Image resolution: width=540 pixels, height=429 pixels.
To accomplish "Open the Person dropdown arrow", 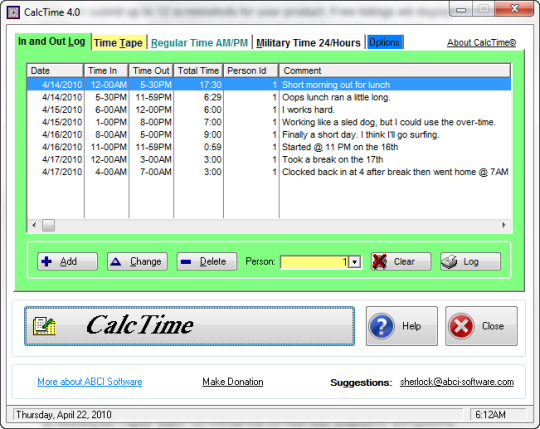I will (354, 262).
